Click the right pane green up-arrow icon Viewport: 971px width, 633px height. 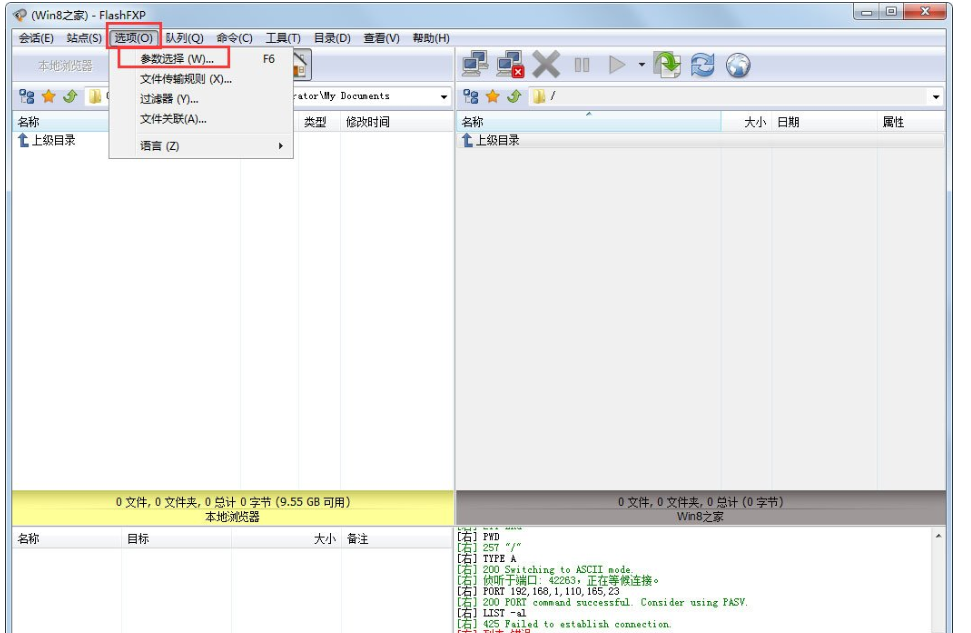tap(514, 97)
